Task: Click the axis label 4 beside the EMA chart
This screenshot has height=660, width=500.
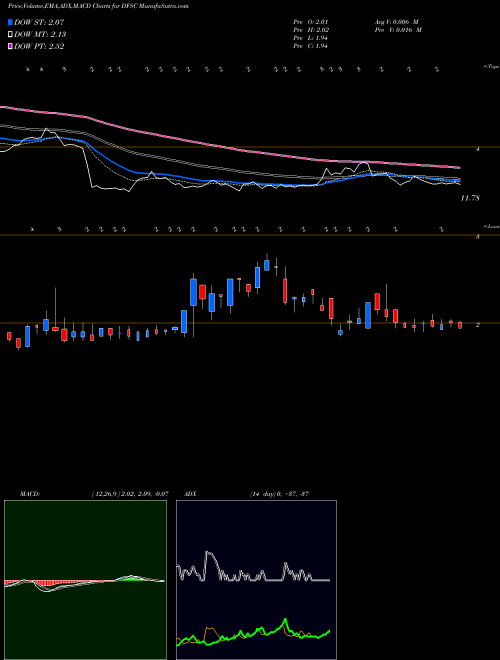Action: point(478,149)
